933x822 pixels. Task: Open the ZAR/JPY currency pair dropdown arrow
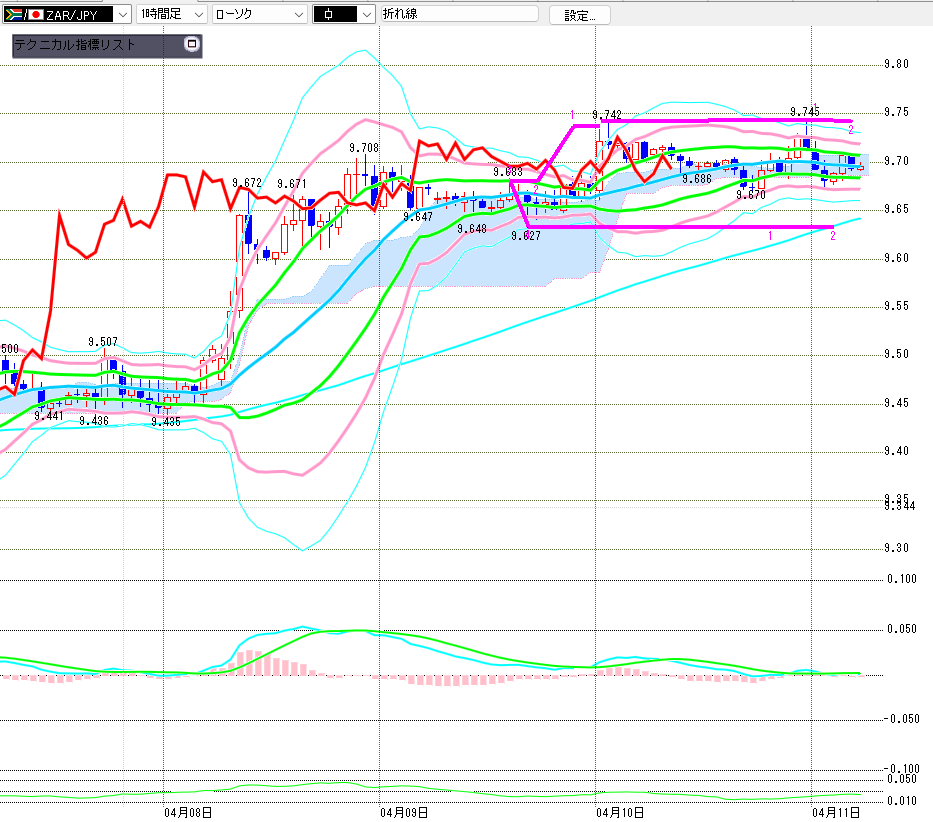coord(122,15)
